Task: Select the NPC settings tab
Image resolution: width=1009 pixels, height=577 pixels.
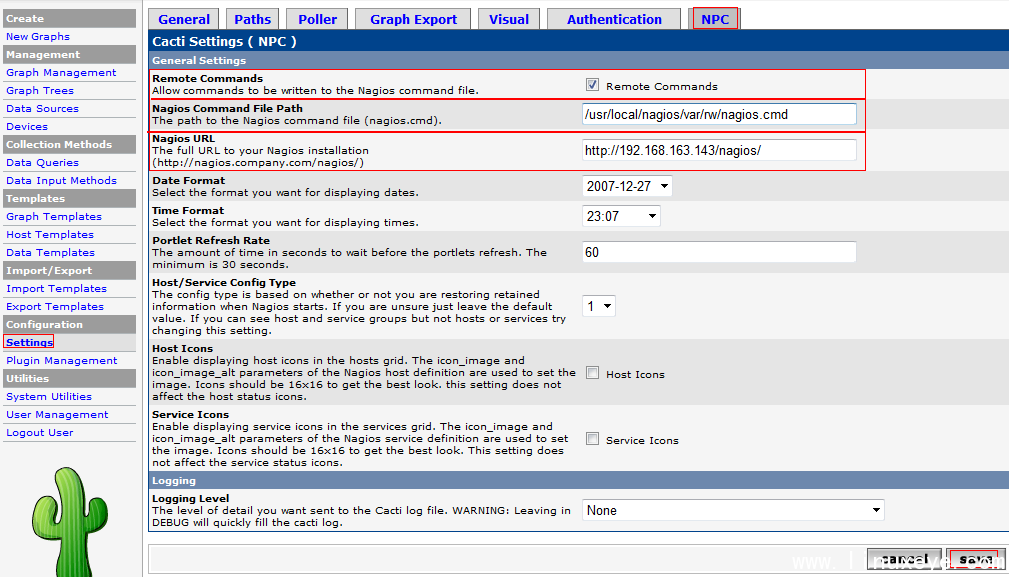Action: [x=715, y=19]
